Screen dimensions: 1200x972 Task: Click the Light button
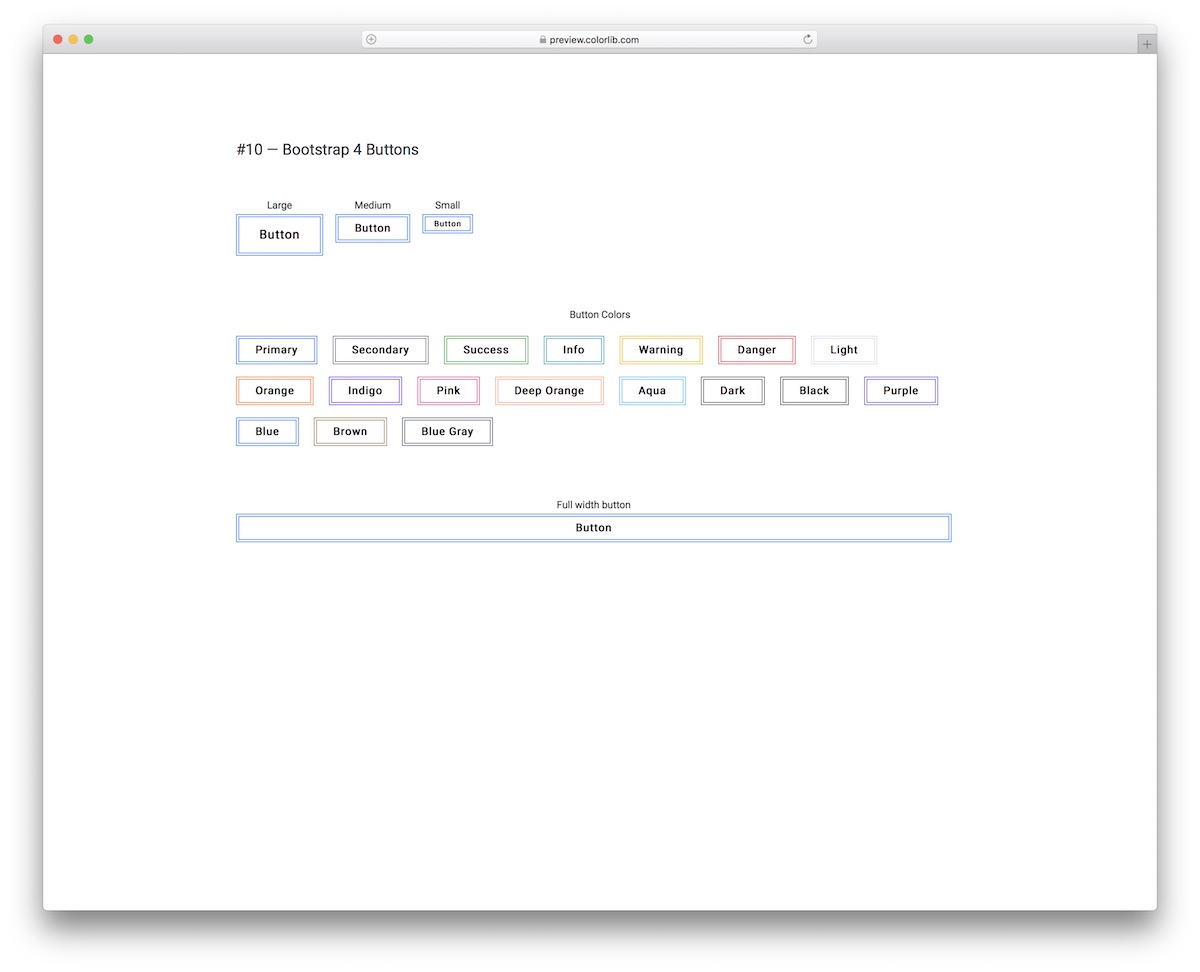(843, 349)
